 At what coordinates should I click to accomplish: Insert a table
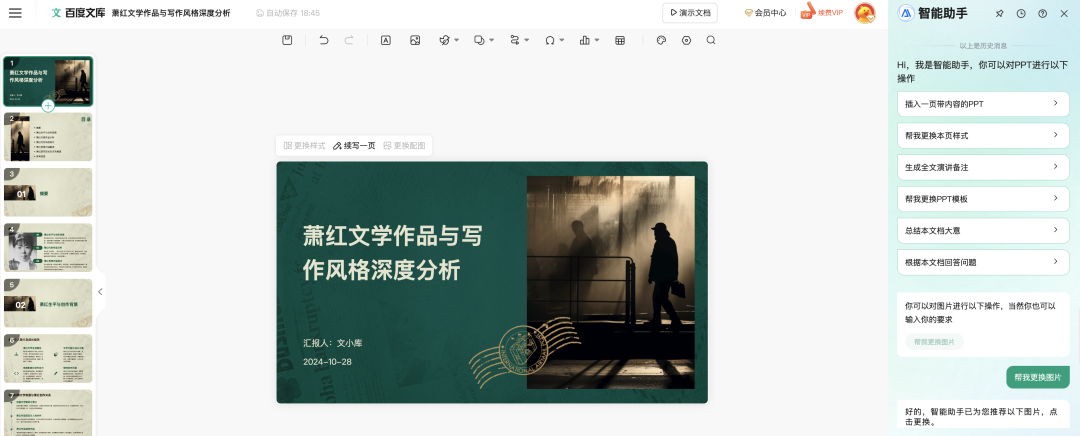(620, 41)
